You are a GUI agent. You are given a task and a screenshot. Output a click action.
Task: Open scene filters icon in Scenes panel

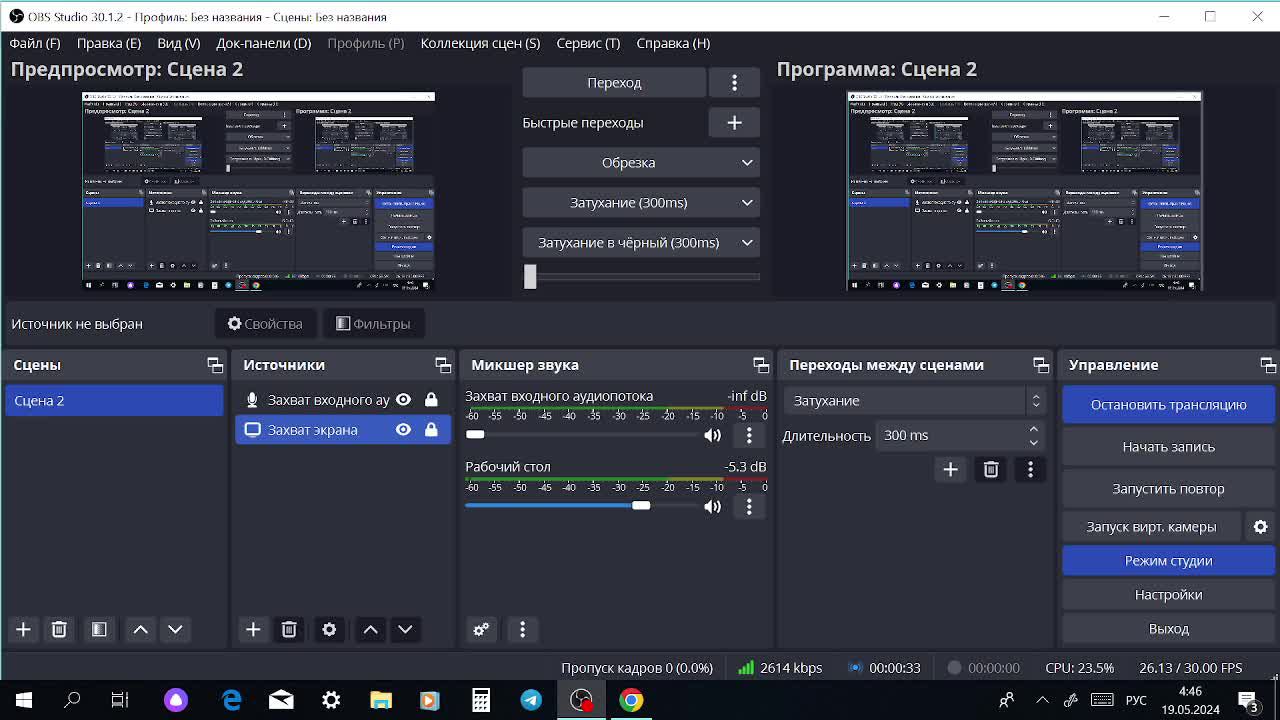[x=99, y=629]
